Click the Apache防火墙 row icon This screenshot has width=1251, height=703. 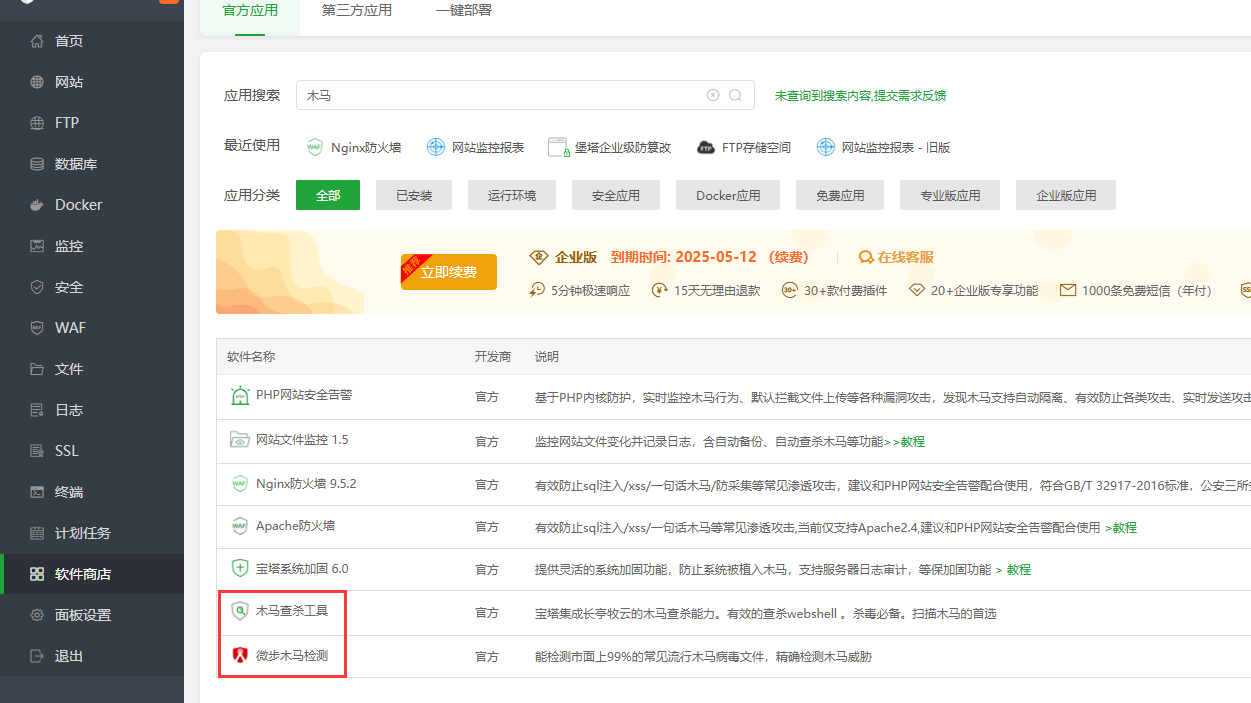[x=240, y=526]
